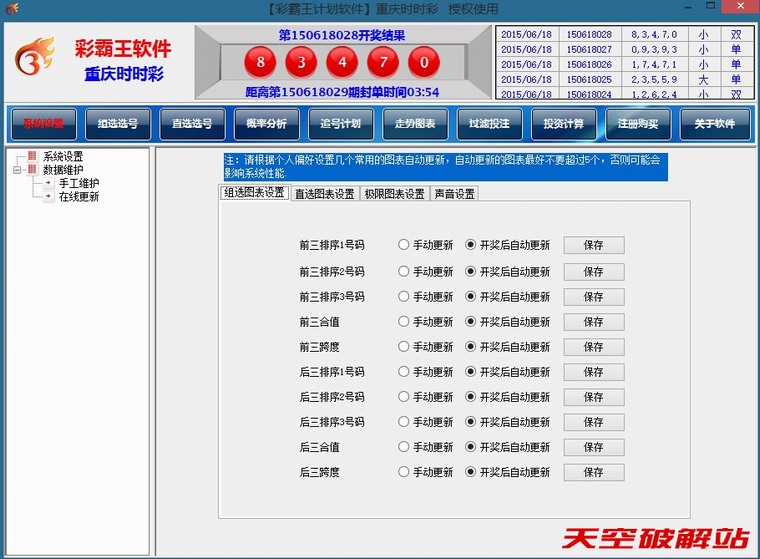Image resolution: width=760 pixels, height=559 pixels.
Task: Switch to the 直选图表设置 tab
Action: click(x=324, y=194)
